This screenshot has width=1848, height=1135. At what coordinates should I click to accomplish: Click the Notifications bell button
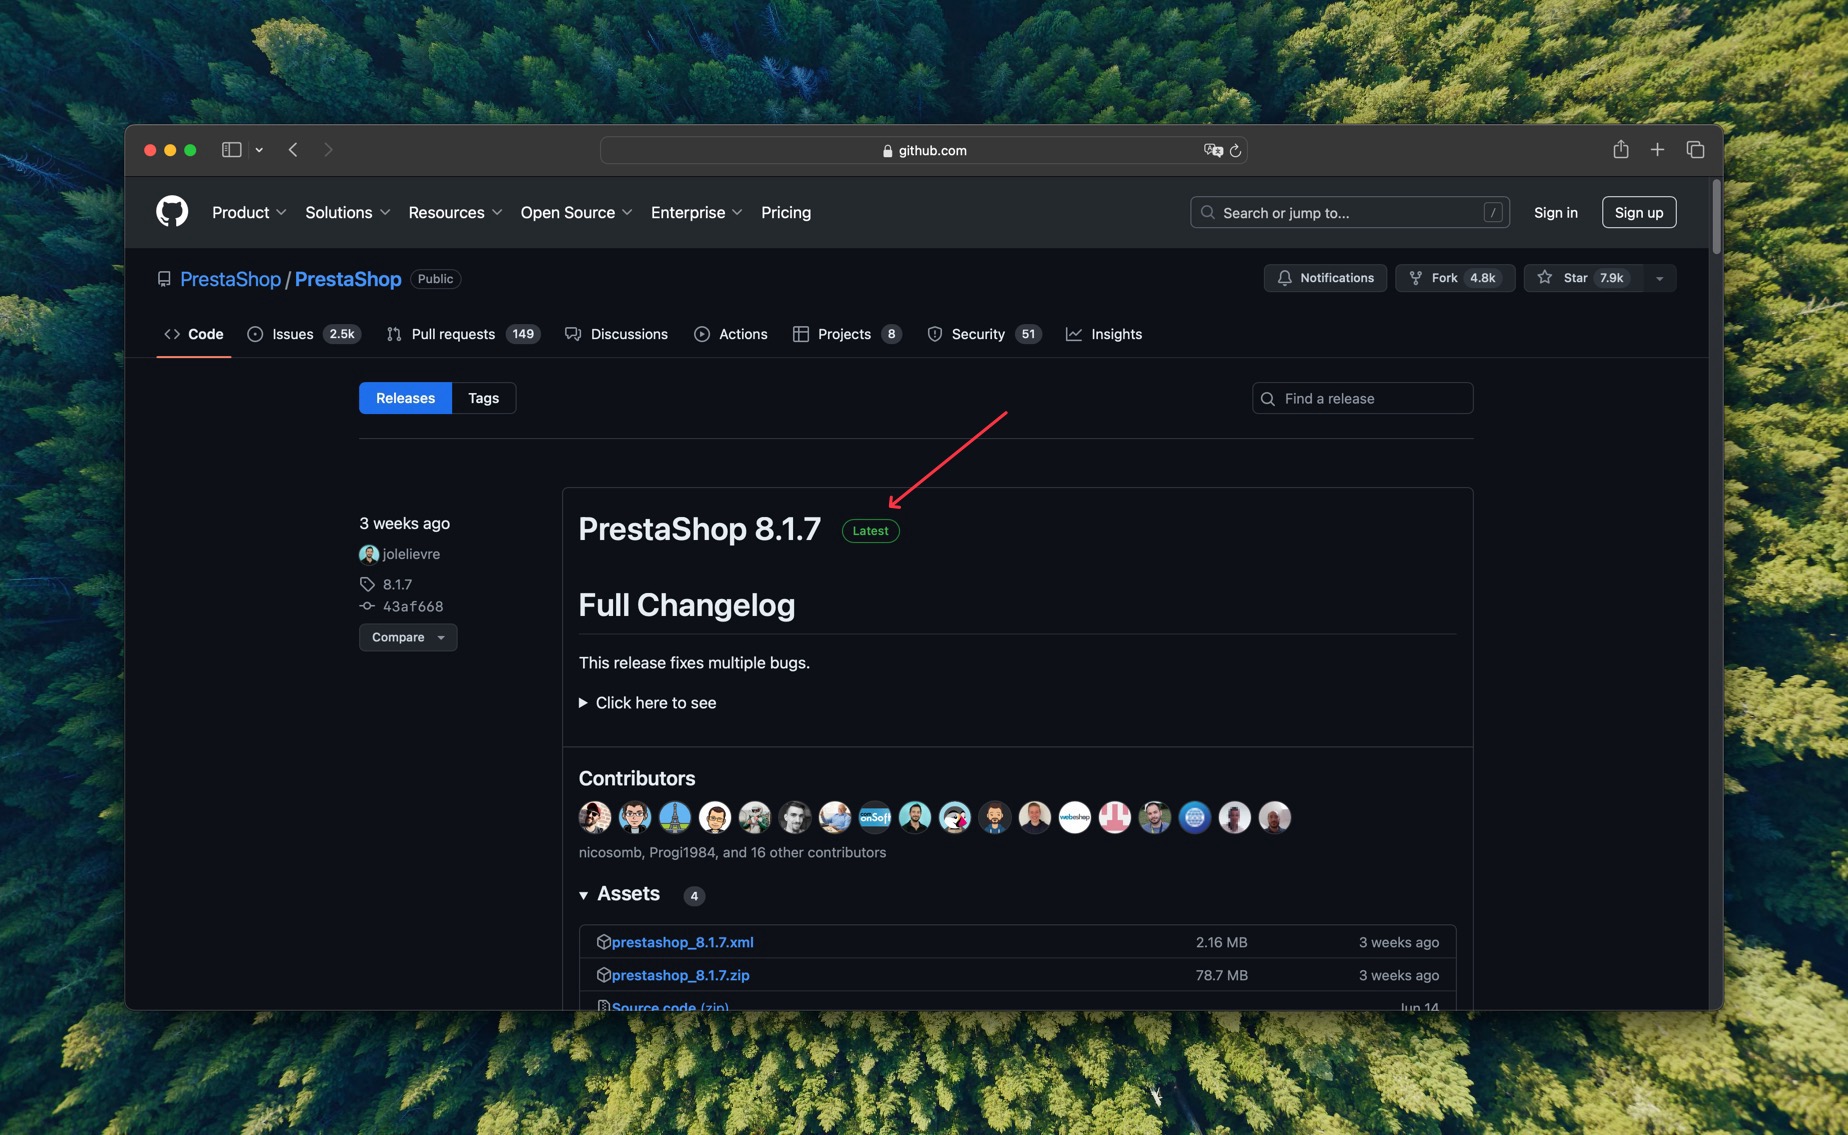tap(1325, 278)
